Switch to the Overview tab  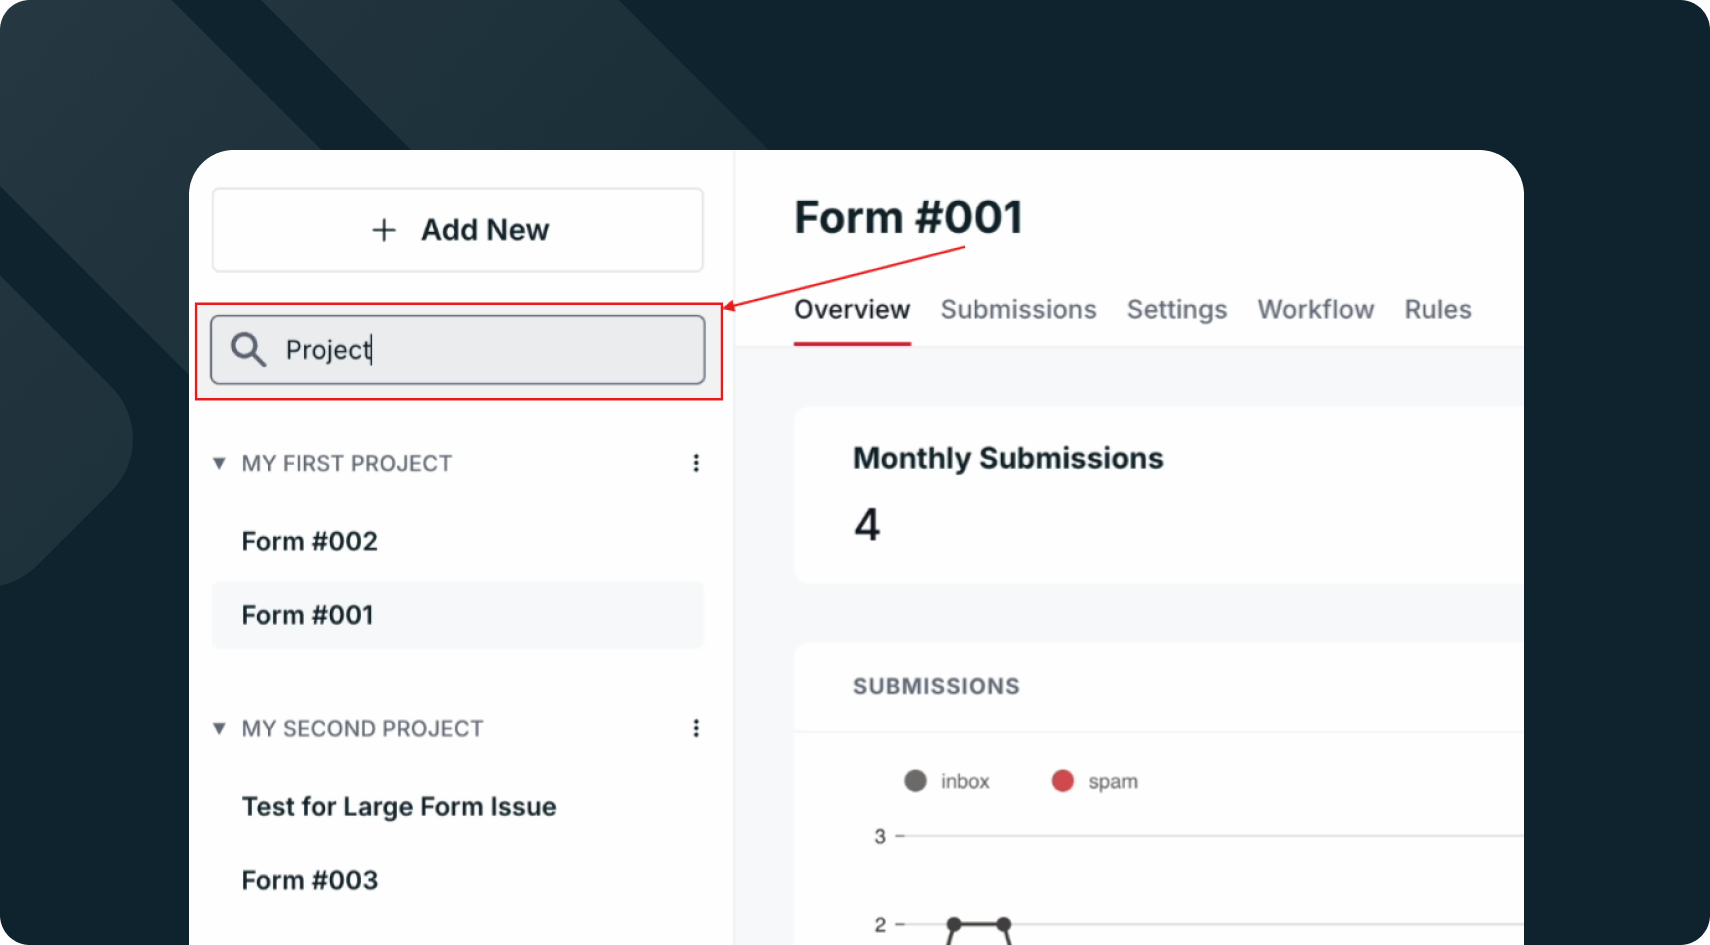pyautogui.click(x=852, y=310)
